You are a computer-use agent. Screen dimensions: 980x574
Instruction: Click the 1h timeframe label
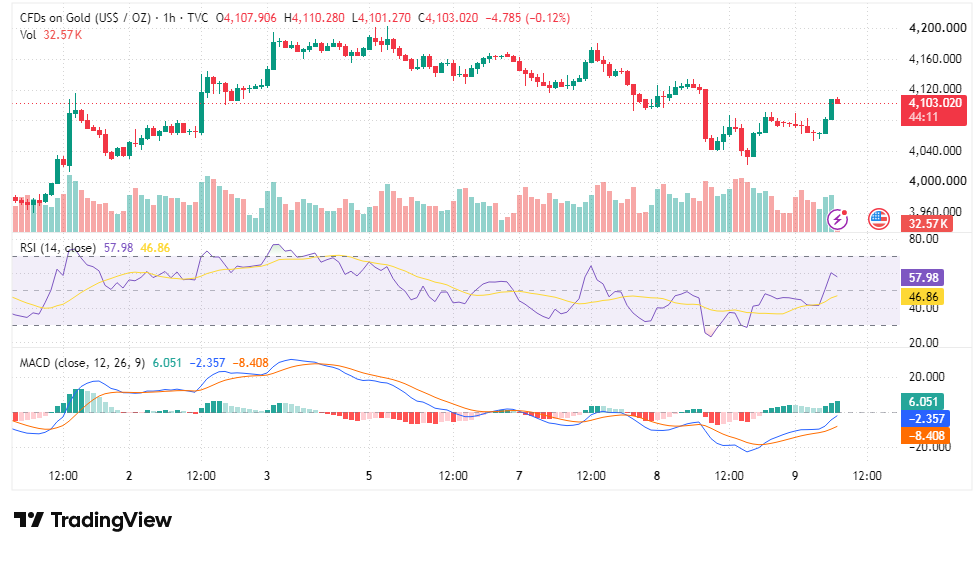click(169, 18)
